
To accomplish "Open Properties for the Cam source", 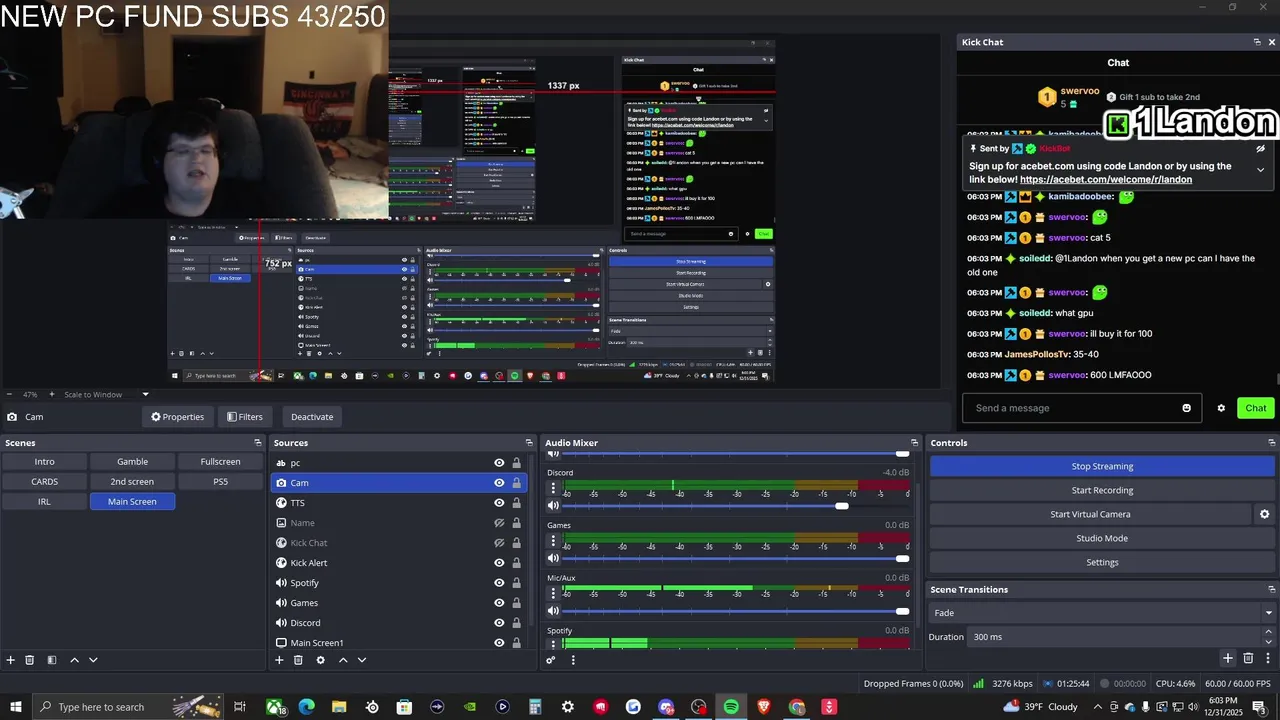I will click(x=177, y=417).
